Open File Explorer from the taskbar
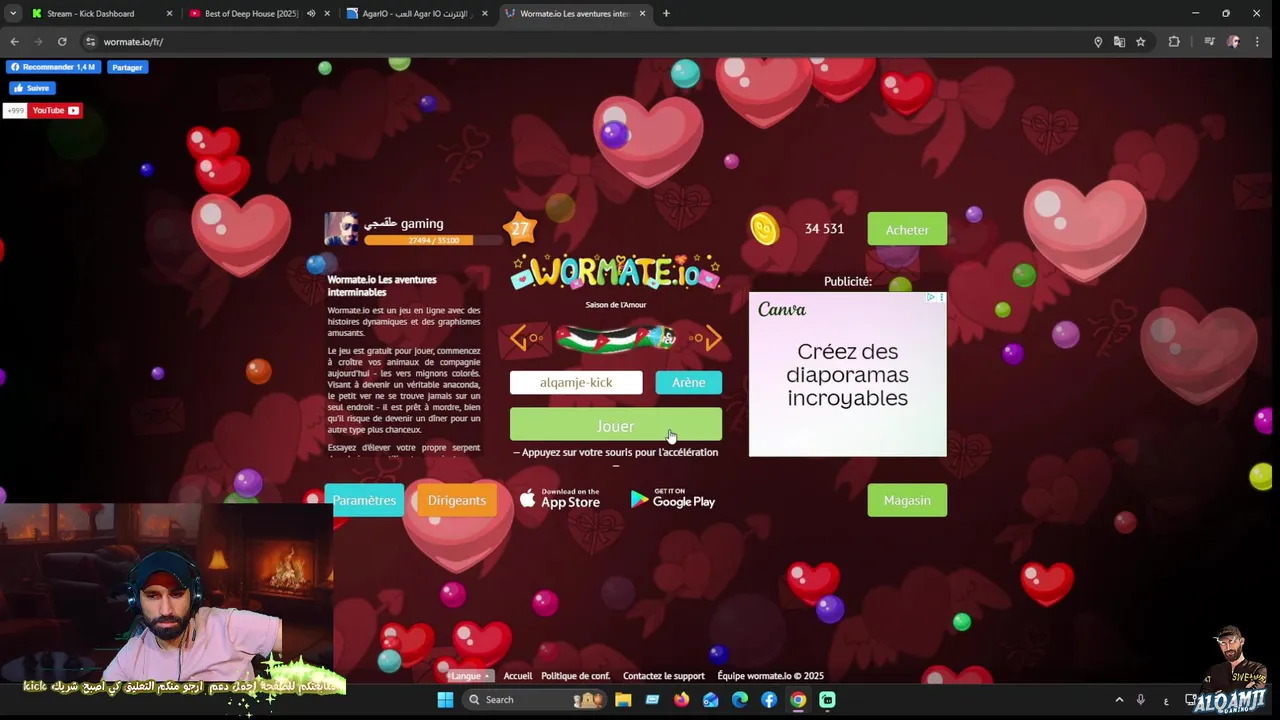The image size is (1280, 720). click(623, 700)
